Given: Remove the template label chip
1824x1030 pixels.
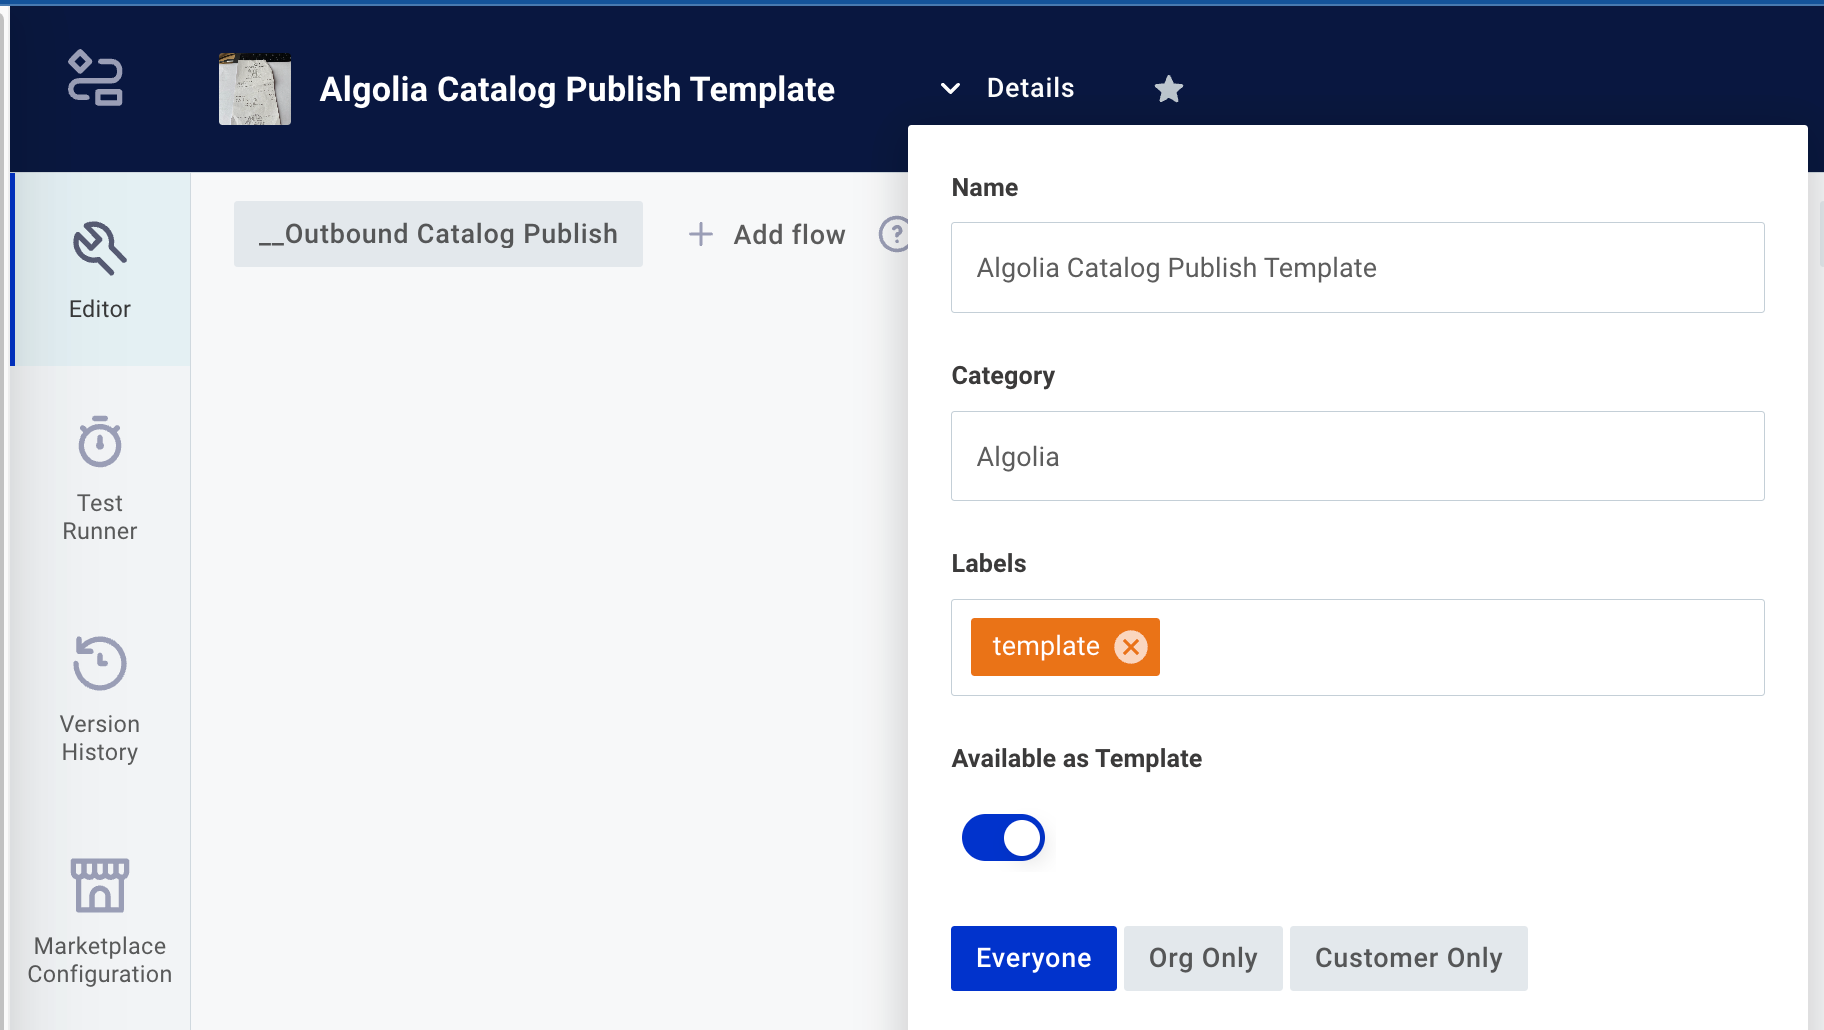Looking at the screenshot, I should (1131, 647).
